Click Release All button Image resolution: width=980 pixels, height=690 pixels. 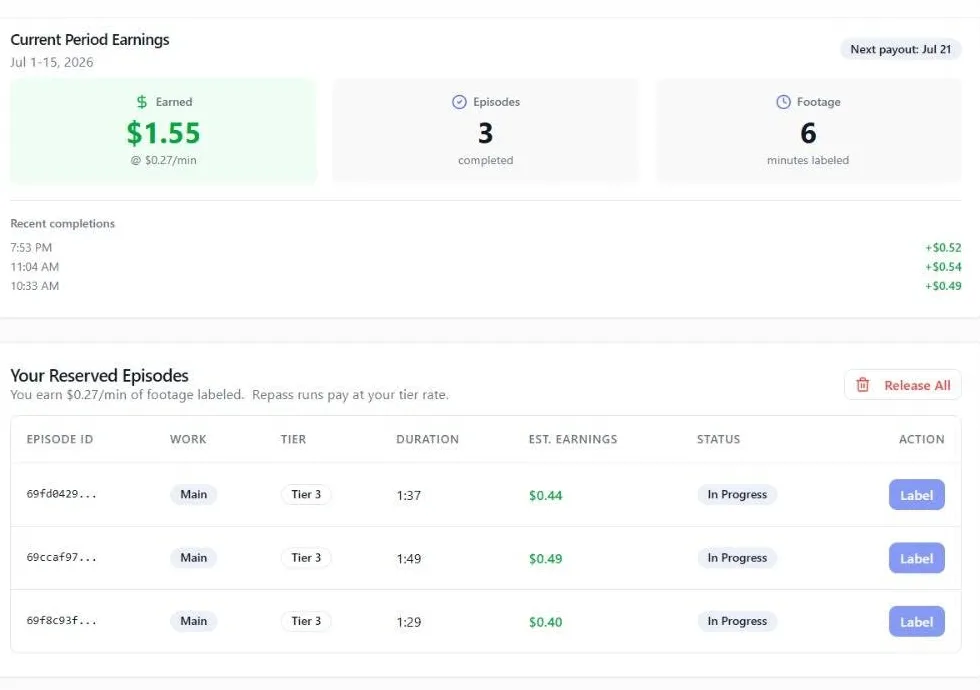902,385
